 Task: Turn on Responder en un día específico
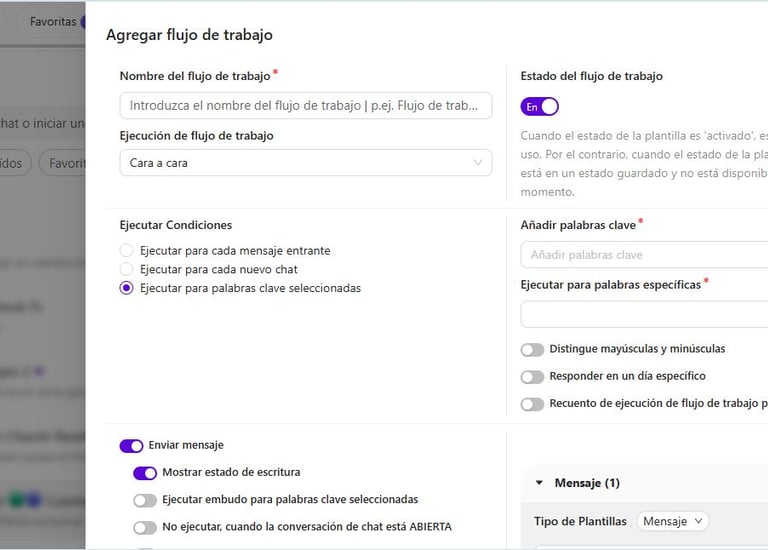point(532,377)
